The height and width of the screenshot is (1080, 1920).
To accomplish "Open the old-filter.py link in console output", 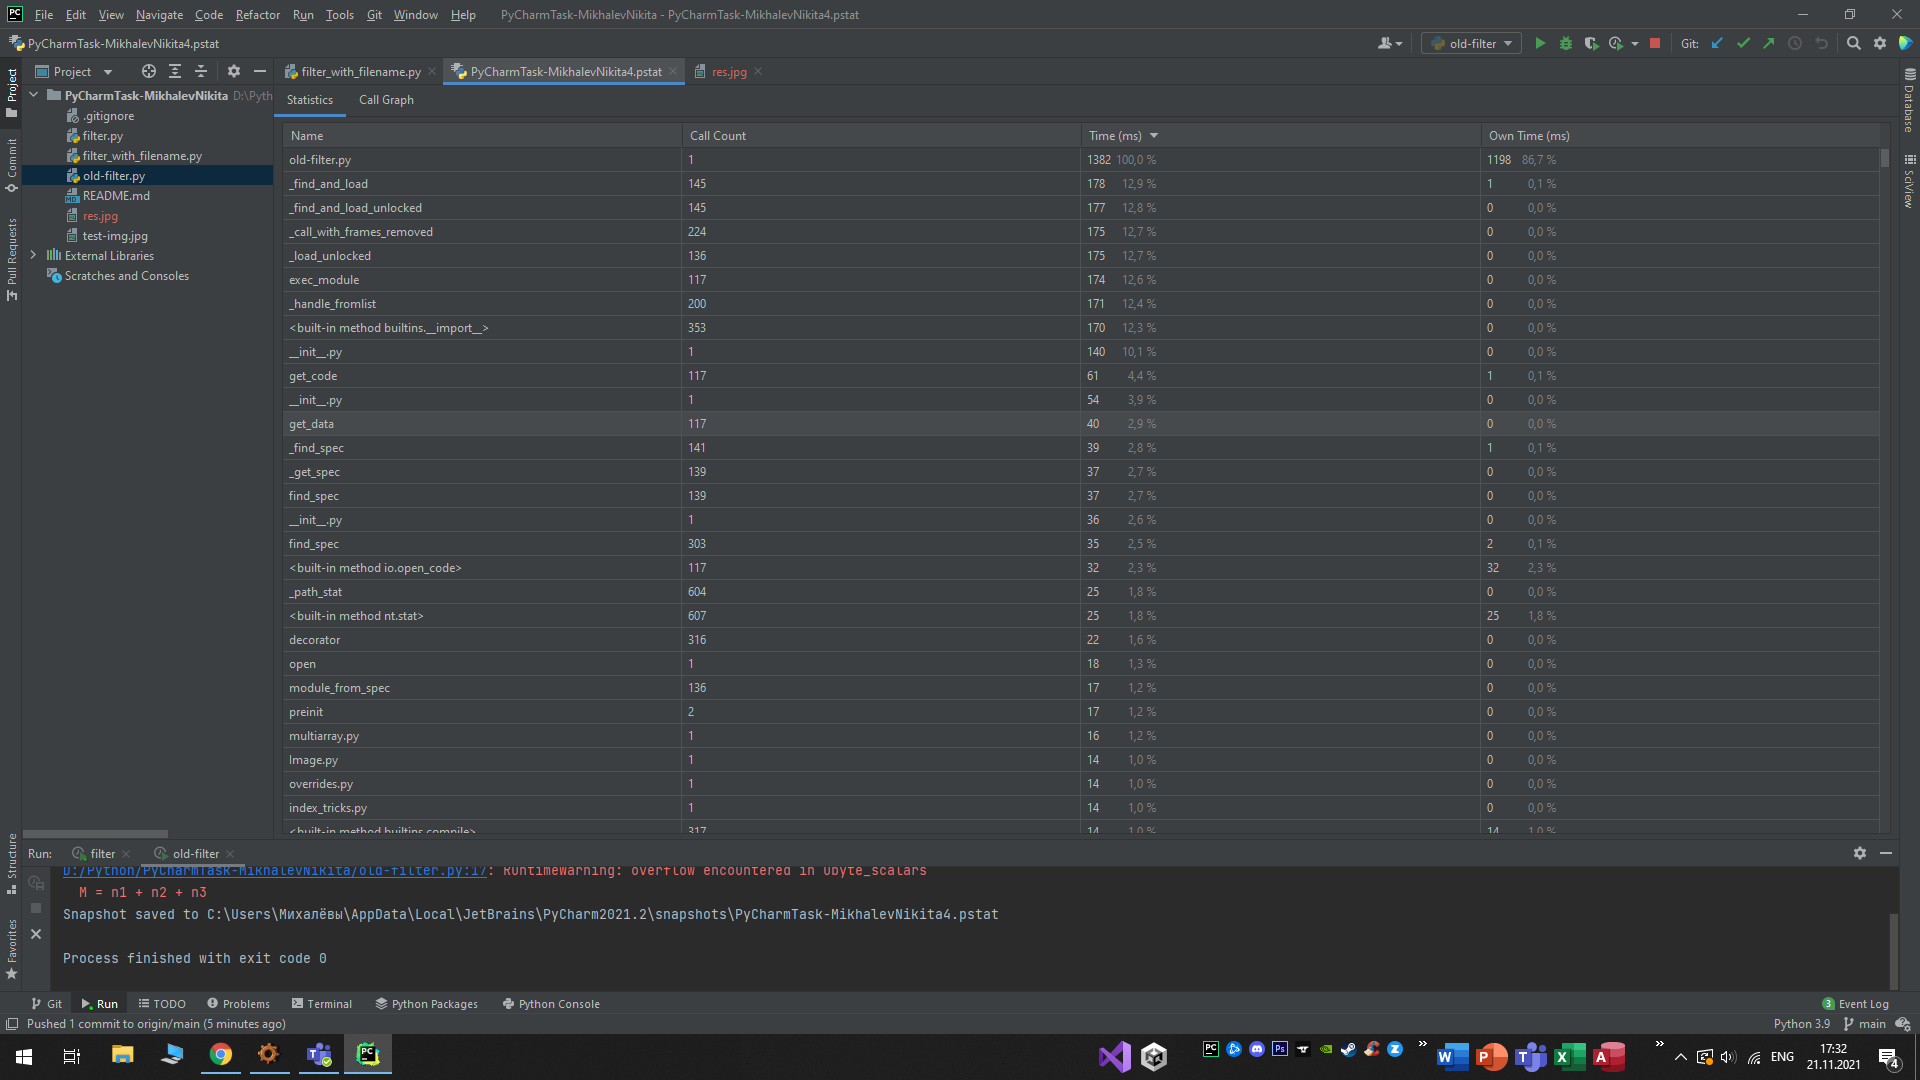I will point(275,870).
